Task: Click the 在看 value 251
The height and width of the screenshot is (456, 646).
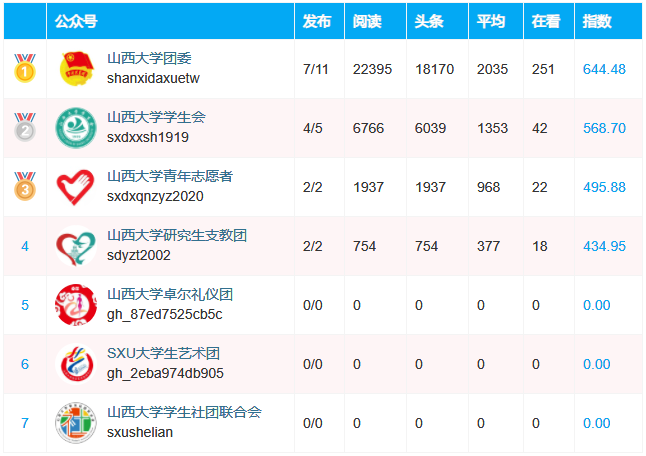Action: click(543, 69)
